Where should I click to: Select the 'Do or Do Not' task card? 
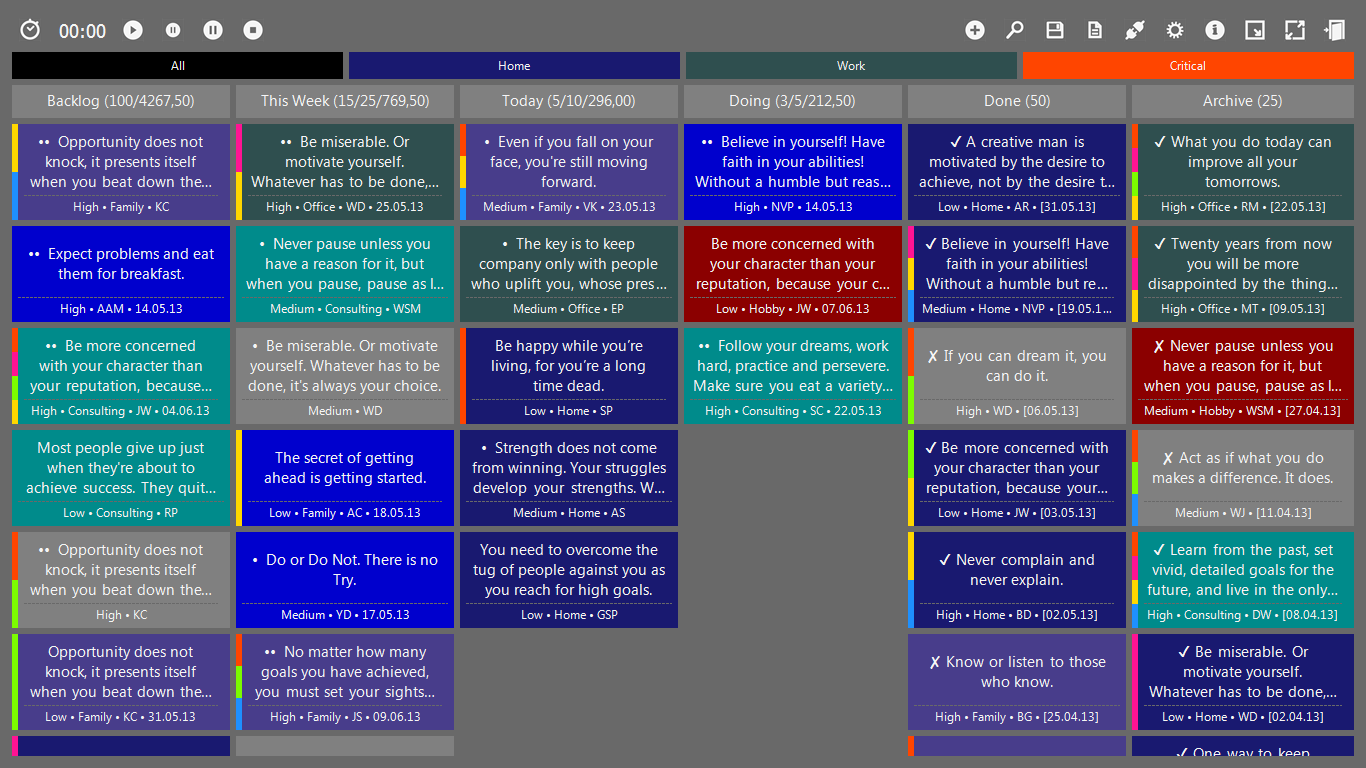tap(345, 579)
